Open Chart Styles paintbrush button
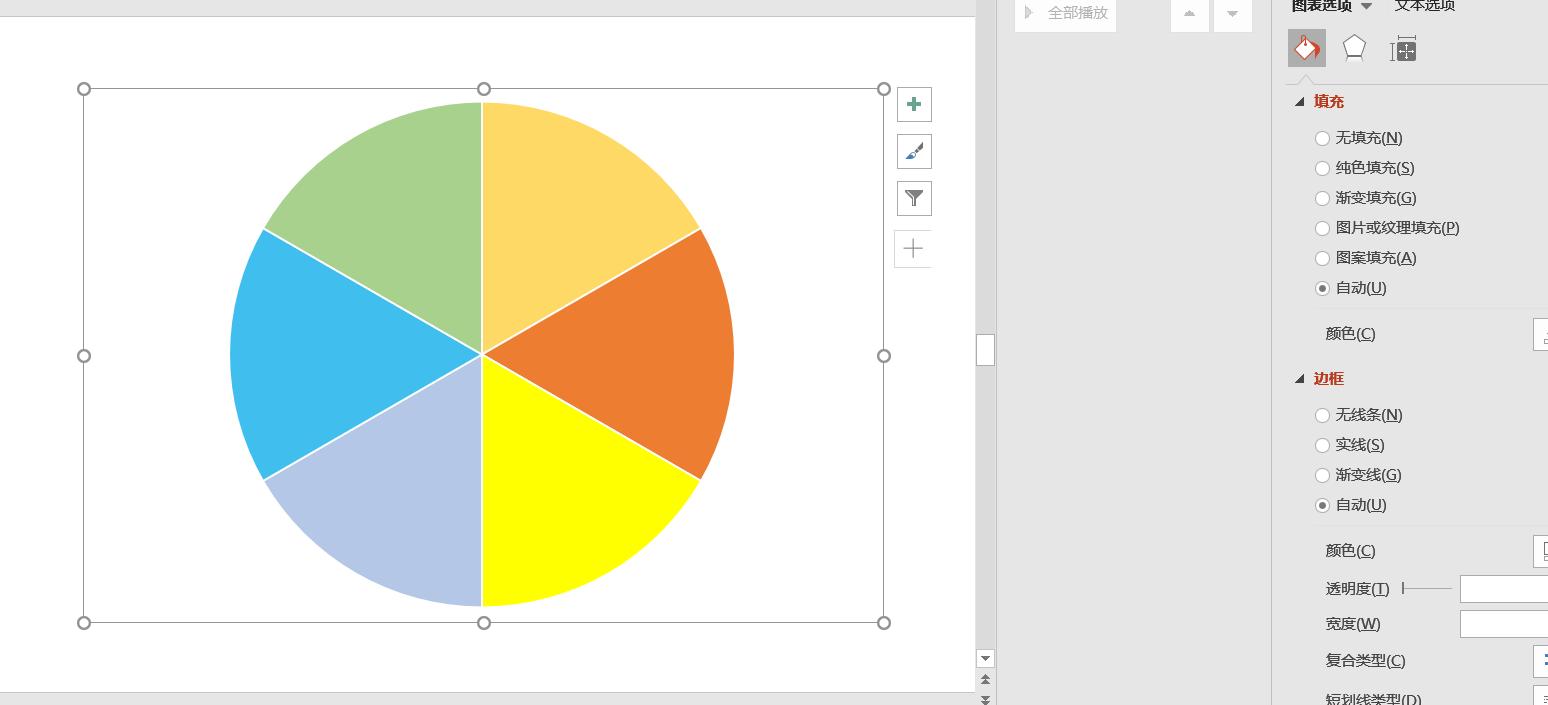 914,151
